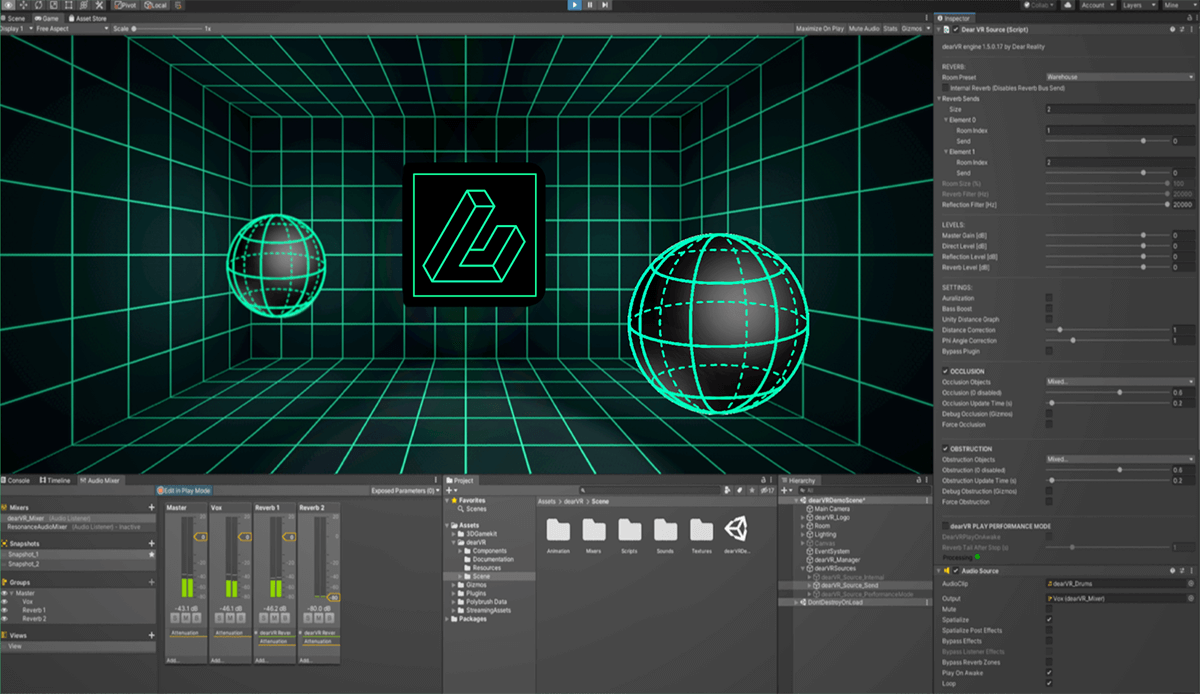Image resolution: width=1200 pixels, height=694 pixels.
Task: Enable the Internal Reverb checkbox
Action: (946, 88)
